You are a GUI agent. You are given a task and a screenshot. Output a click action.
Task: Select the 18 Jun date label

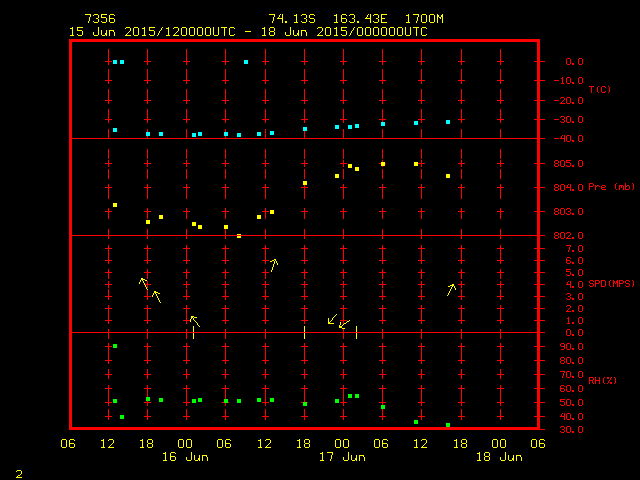pos(498,457)
